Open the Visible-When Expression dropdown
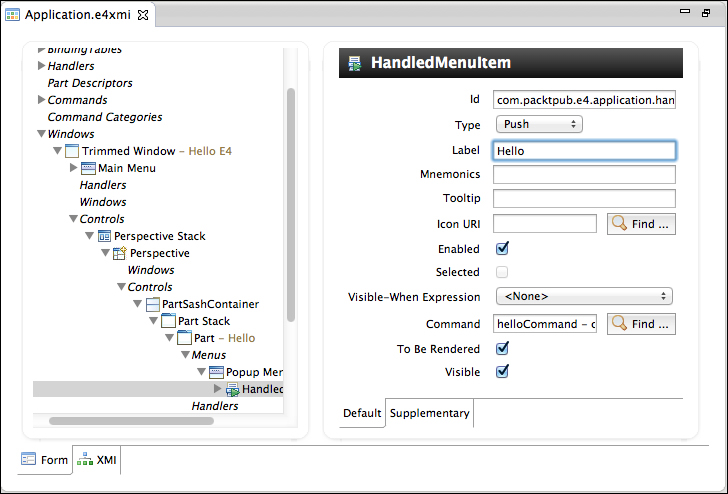Image resolution: width=728 pixels, height=494 pixels. [584, 296]
